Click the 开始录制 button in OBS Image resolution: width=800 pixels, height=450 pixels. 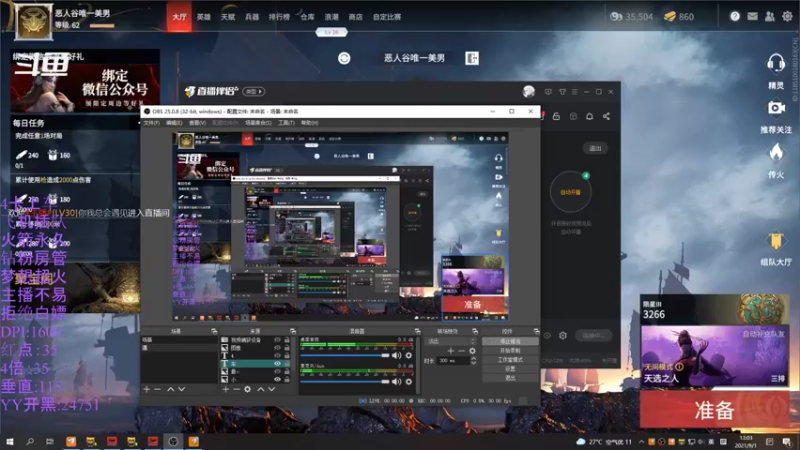click(510, 351)
